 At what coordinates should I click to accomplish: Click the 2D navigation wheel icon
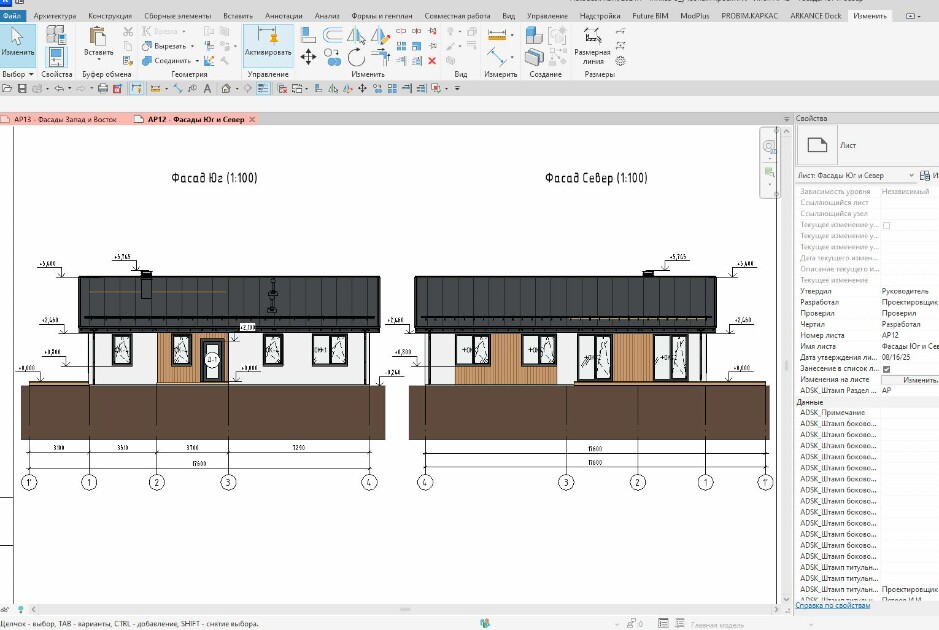click(x=769, y=146)
